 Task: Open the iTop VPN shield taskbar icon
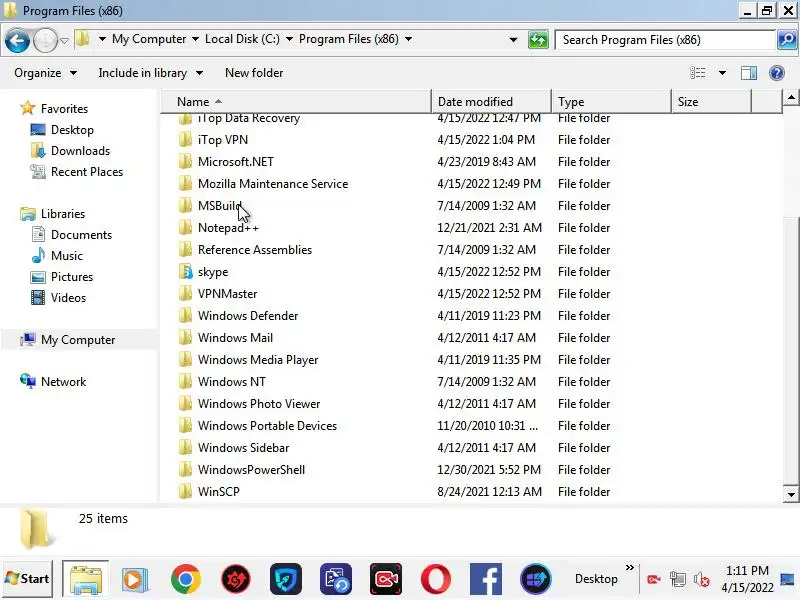(286, 579)
